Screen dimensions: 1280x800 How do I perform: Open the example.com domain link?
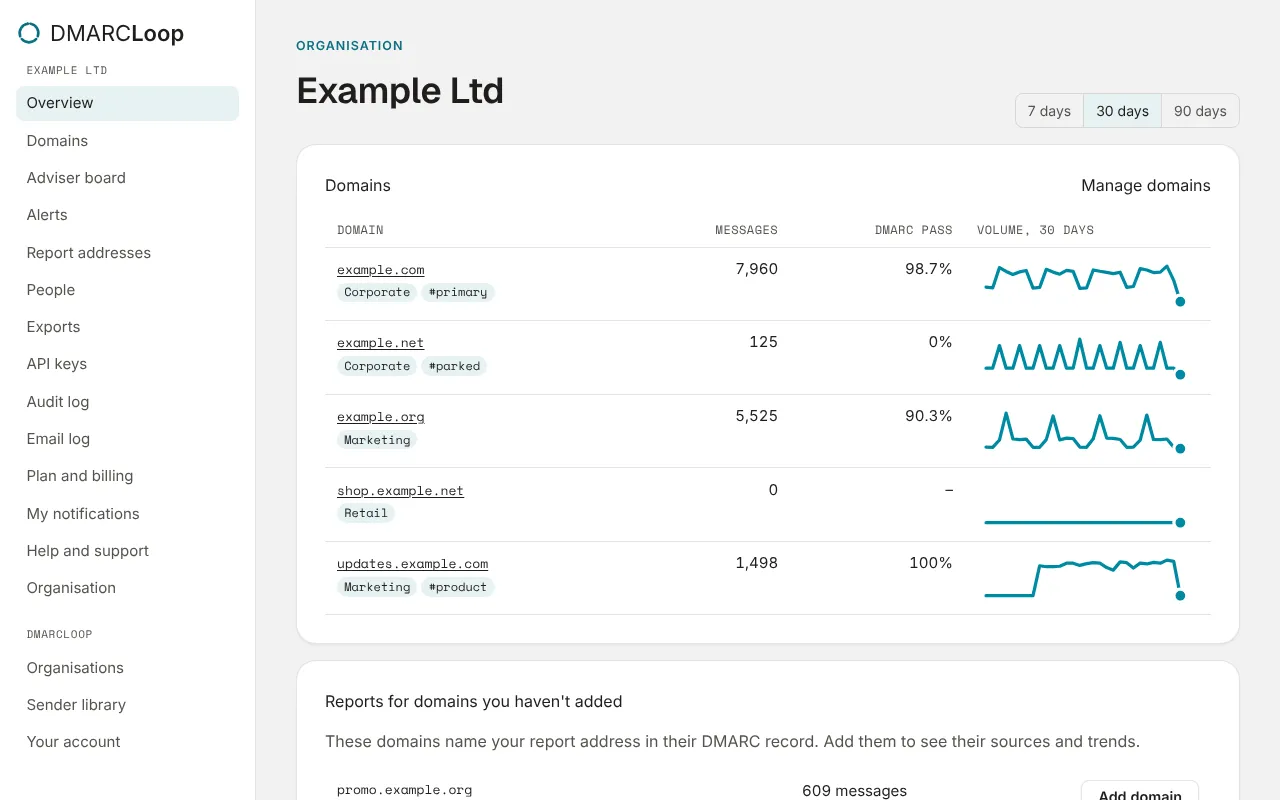pos(381,270)
